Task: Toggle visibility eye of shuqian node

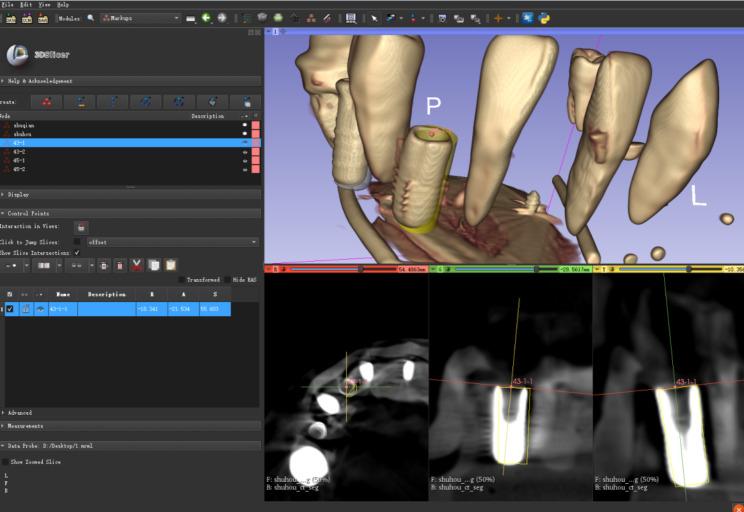Action: pyautogui.click(x=245, y=125)
